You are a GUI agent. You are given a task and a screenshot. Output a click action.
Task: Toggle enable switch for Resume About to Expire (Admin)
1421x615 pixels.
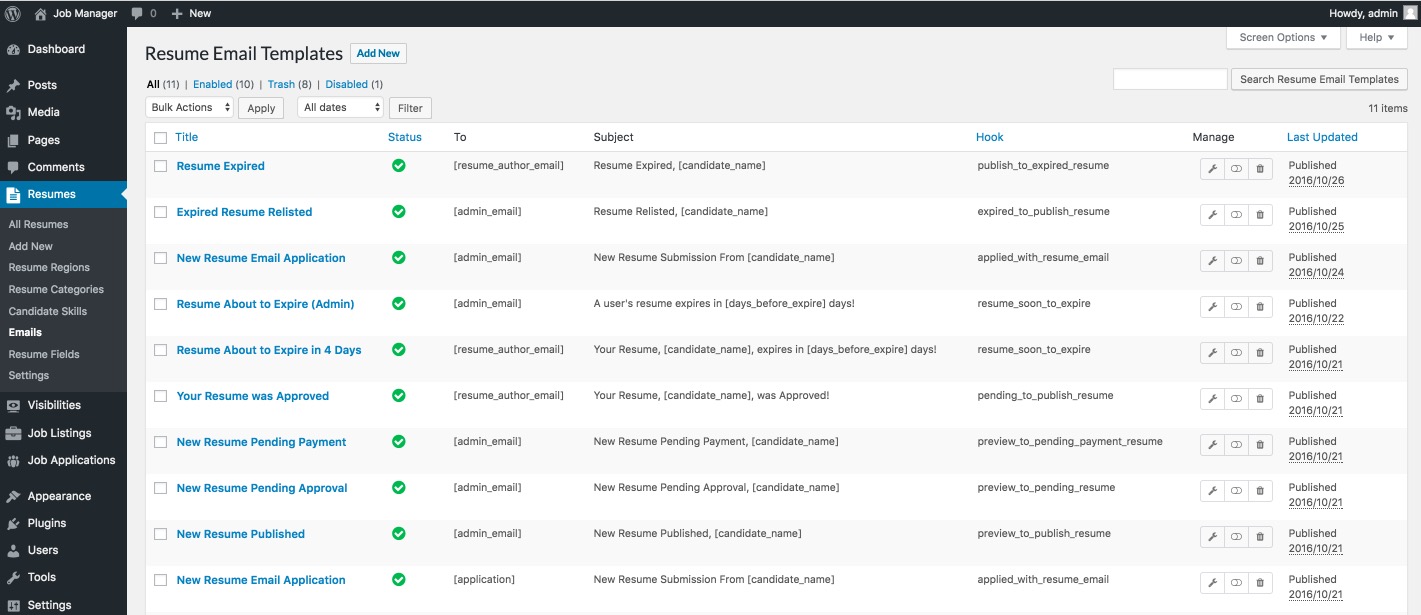pyautogui.click(x=1236, y=308)
